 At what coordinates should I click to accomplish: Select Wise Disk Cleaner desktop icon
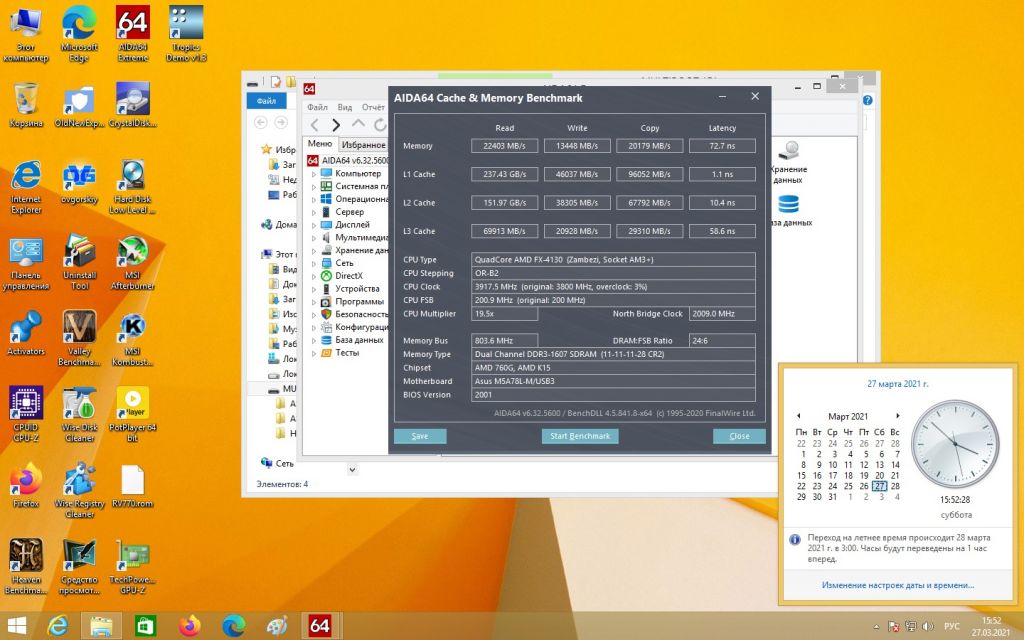coord(80,414)
